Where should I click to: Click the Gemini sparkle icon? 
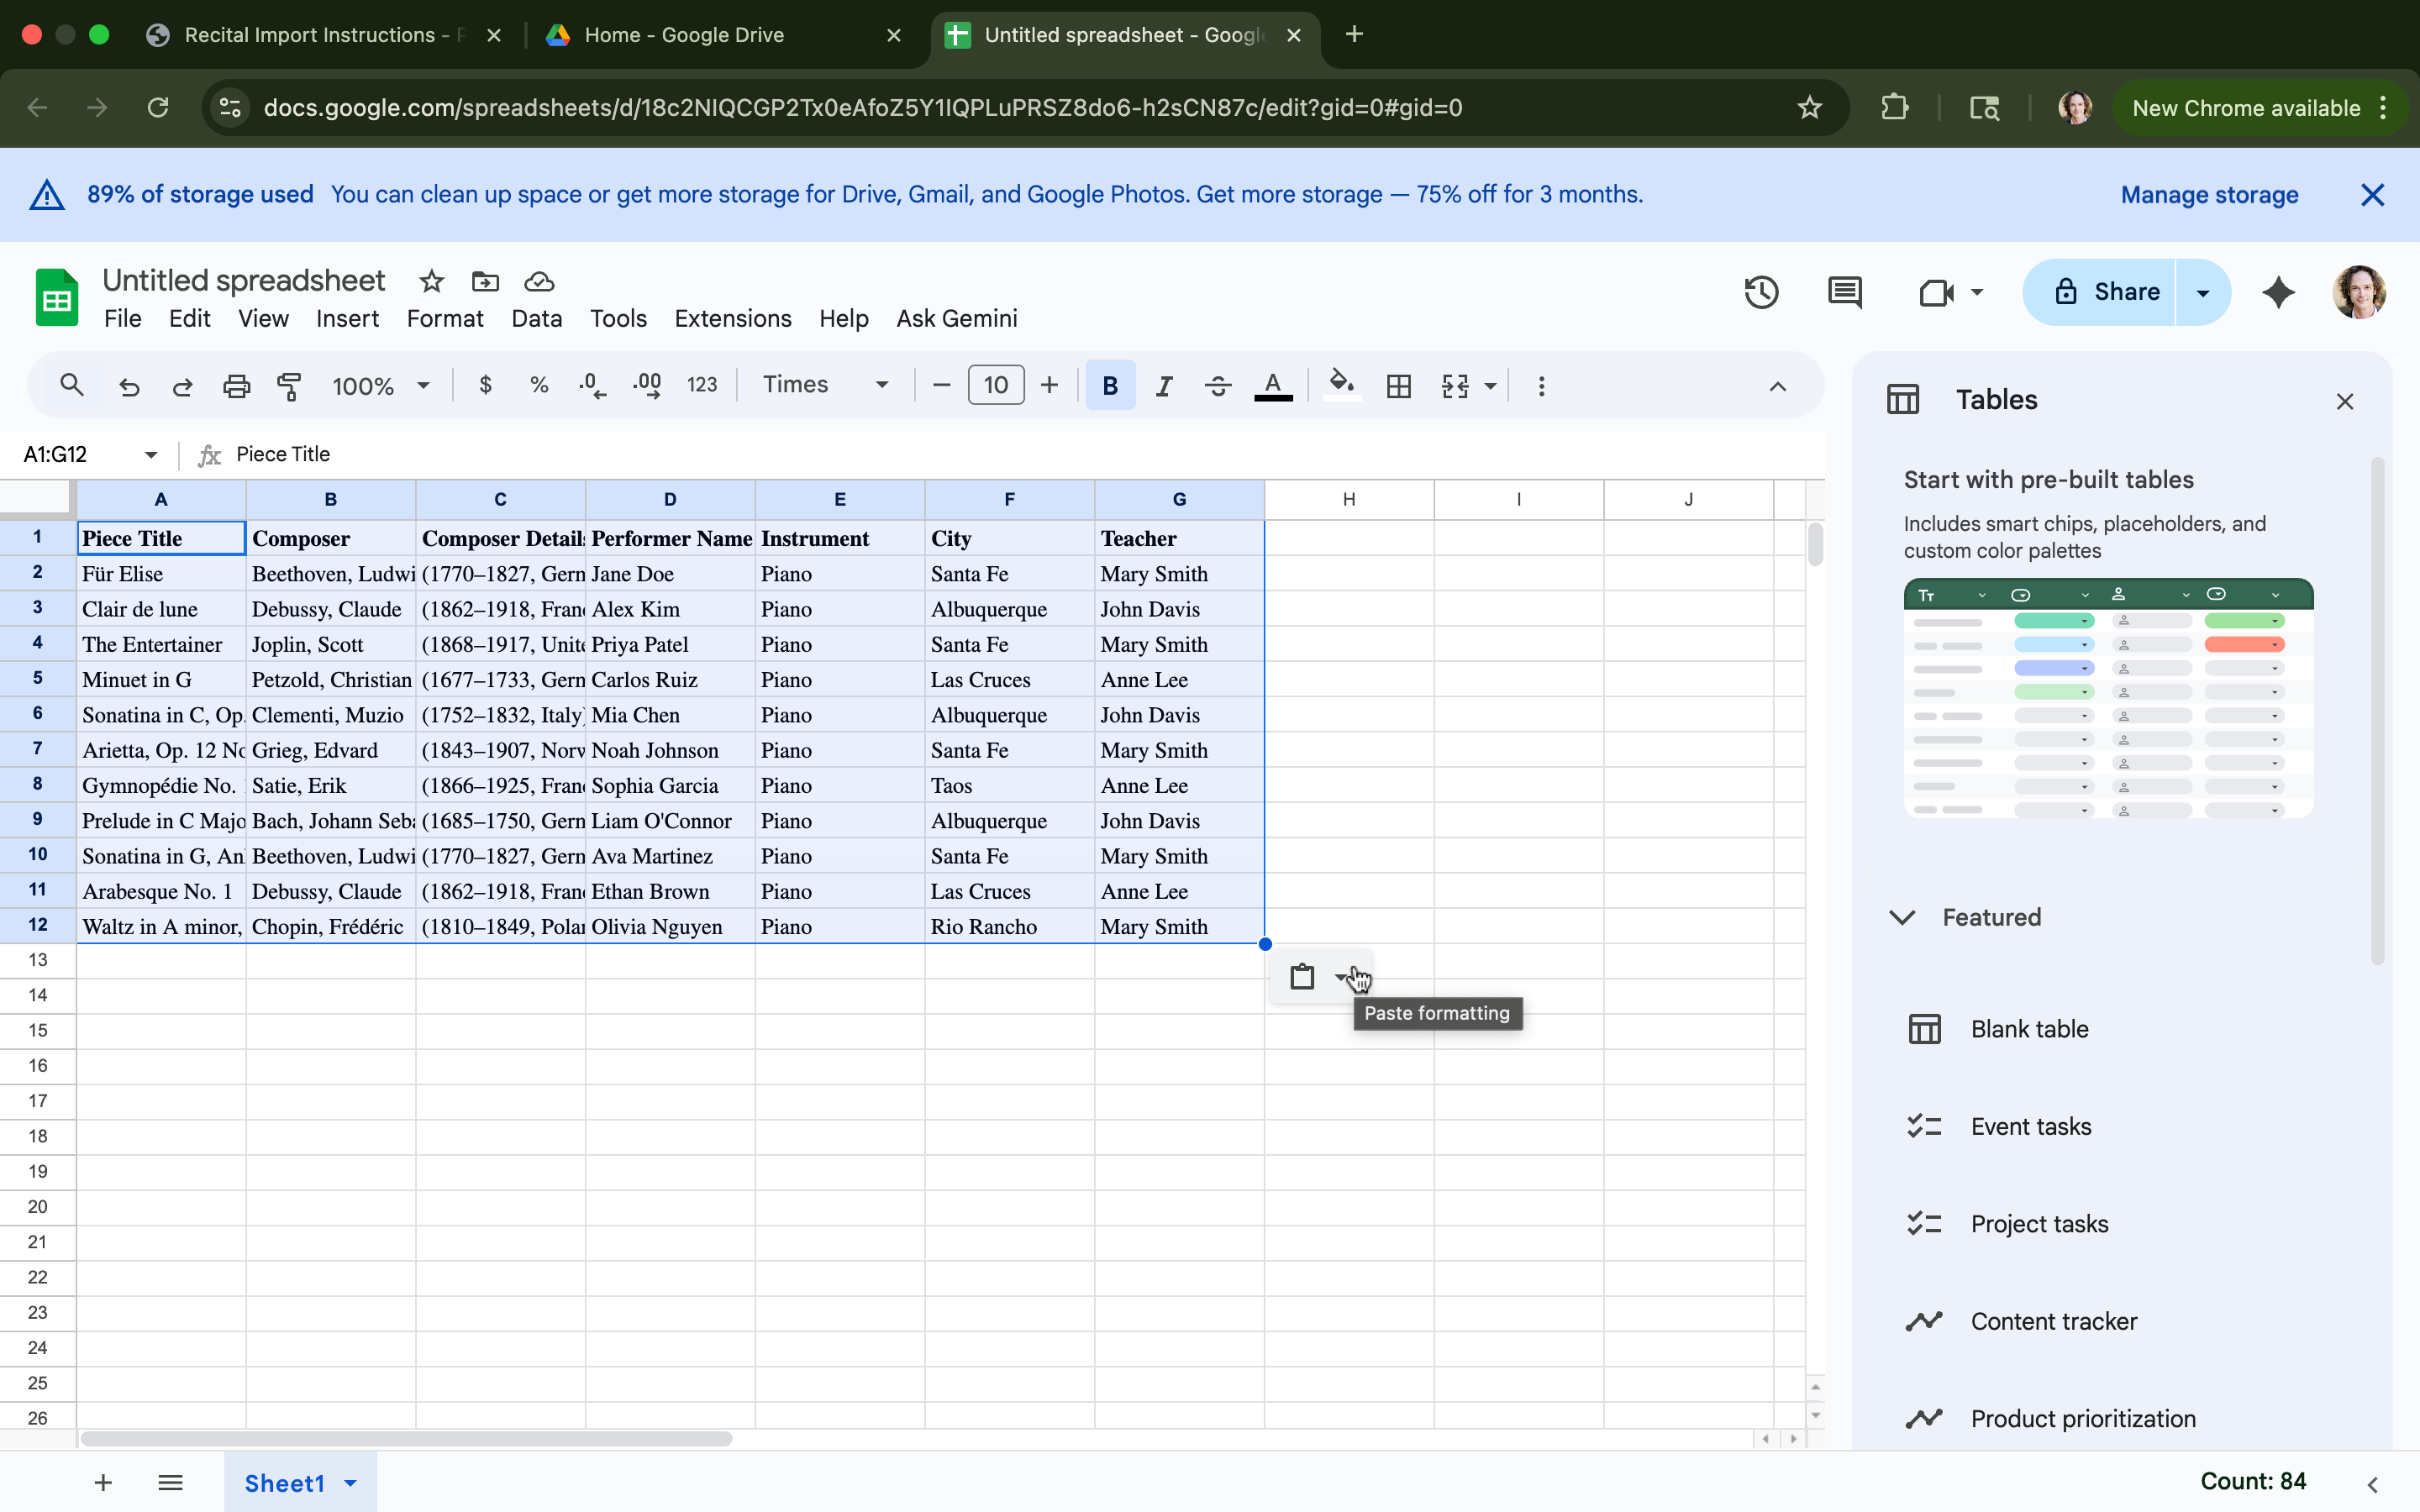tap(2277, 292)
